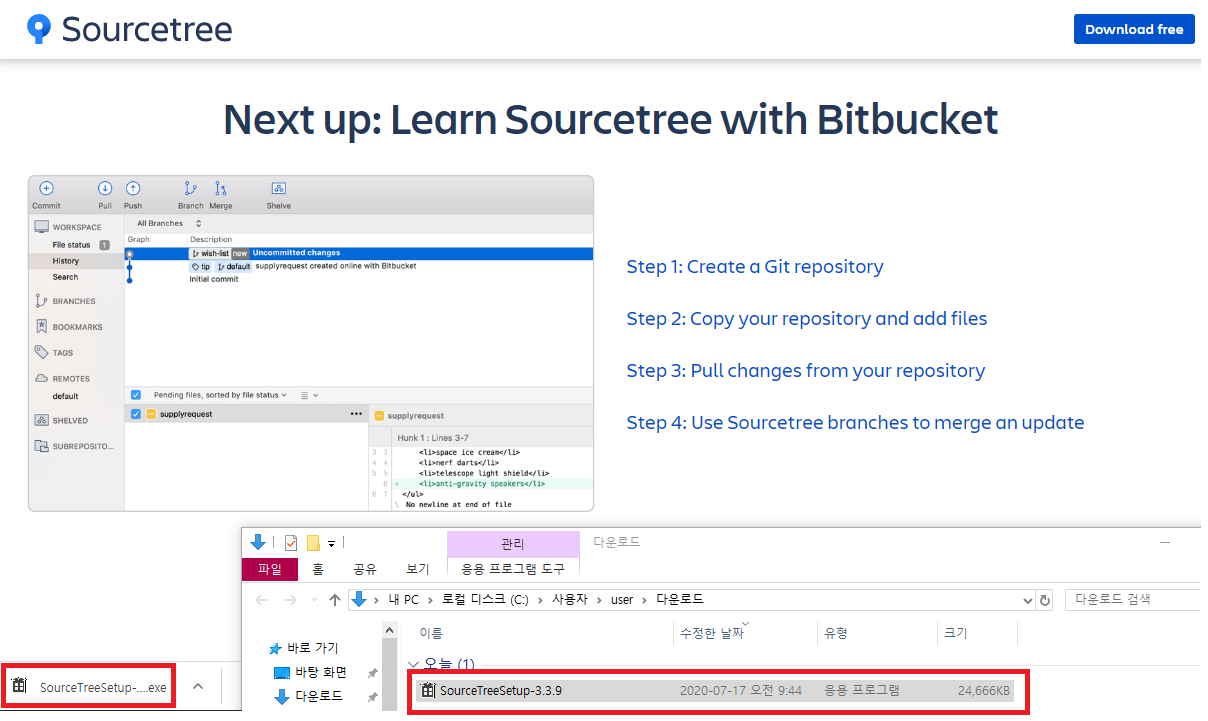Open downloaded SourceTreeSetup exe in download bar
Screen dimensions: 1208x721
click(90, 687)
